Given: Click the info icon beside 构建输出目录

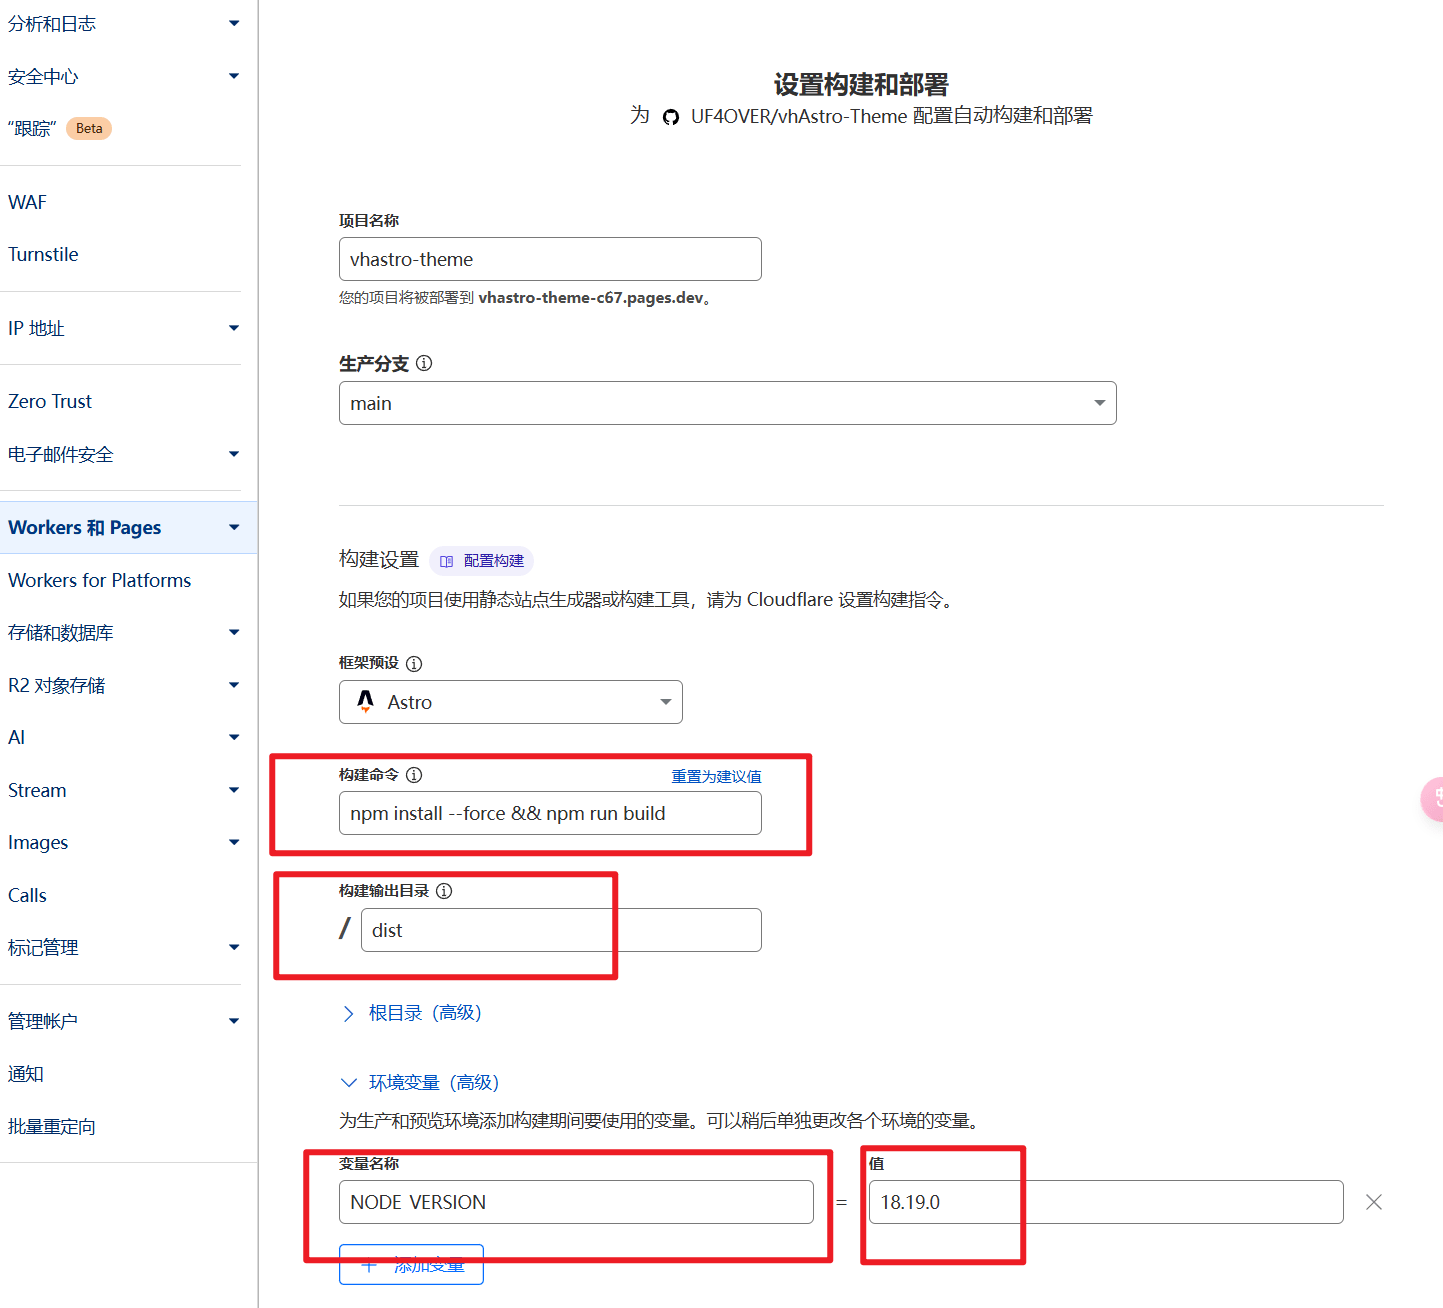Looking at the screenshot, I should pos(444,891).
